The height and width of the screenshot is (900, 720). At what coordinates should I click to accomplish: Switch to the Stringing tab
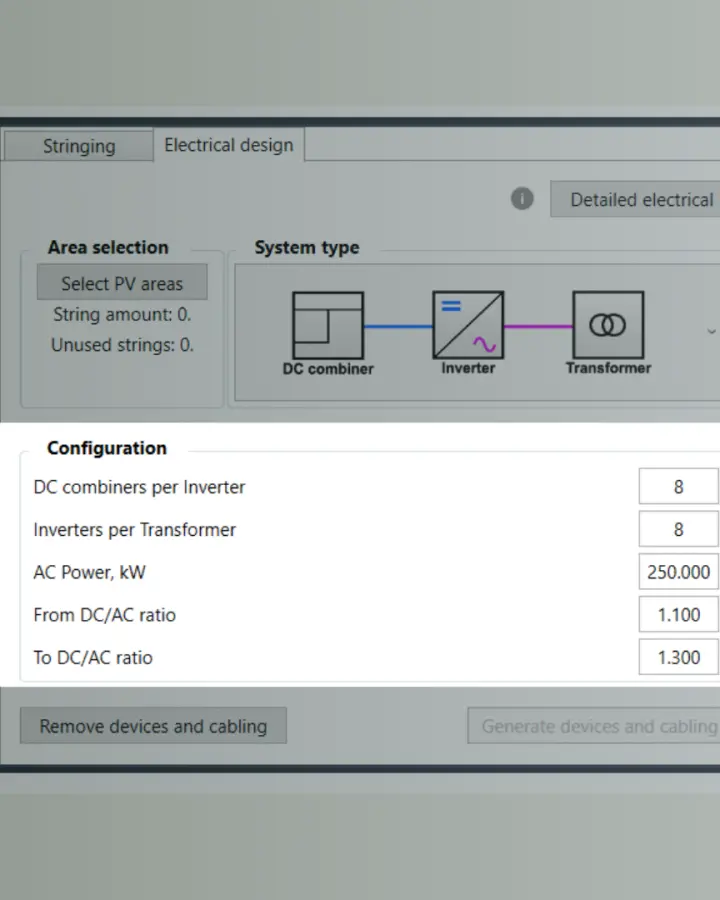(x=79, y=146)
